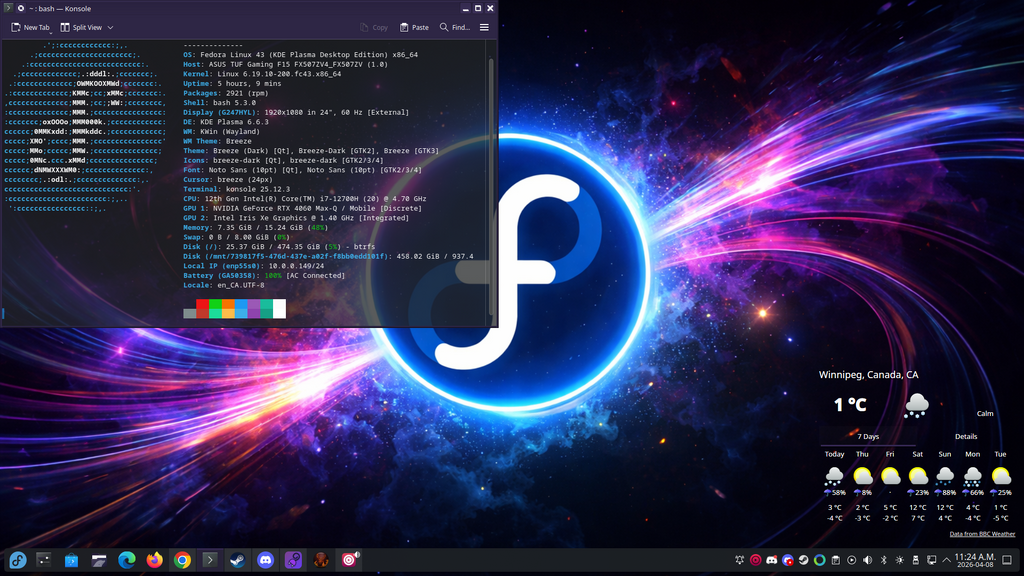
Task: Click the "Kernel" line in terminal output
Action: 262,74
